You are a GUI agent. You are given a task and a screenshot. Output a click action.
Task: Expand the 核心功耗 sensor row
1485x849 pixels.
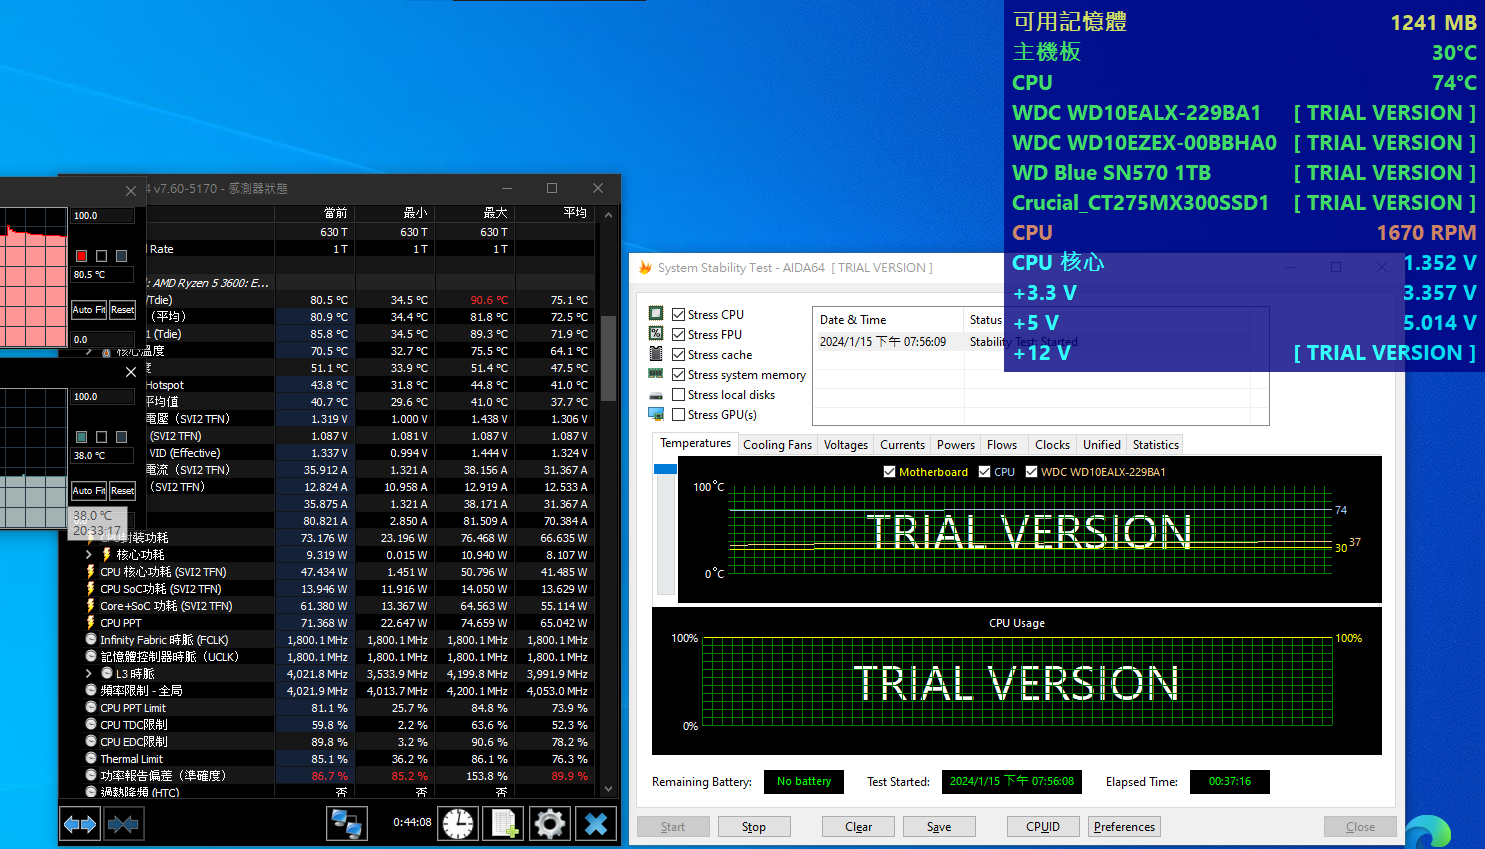click(x=89, y=555)
